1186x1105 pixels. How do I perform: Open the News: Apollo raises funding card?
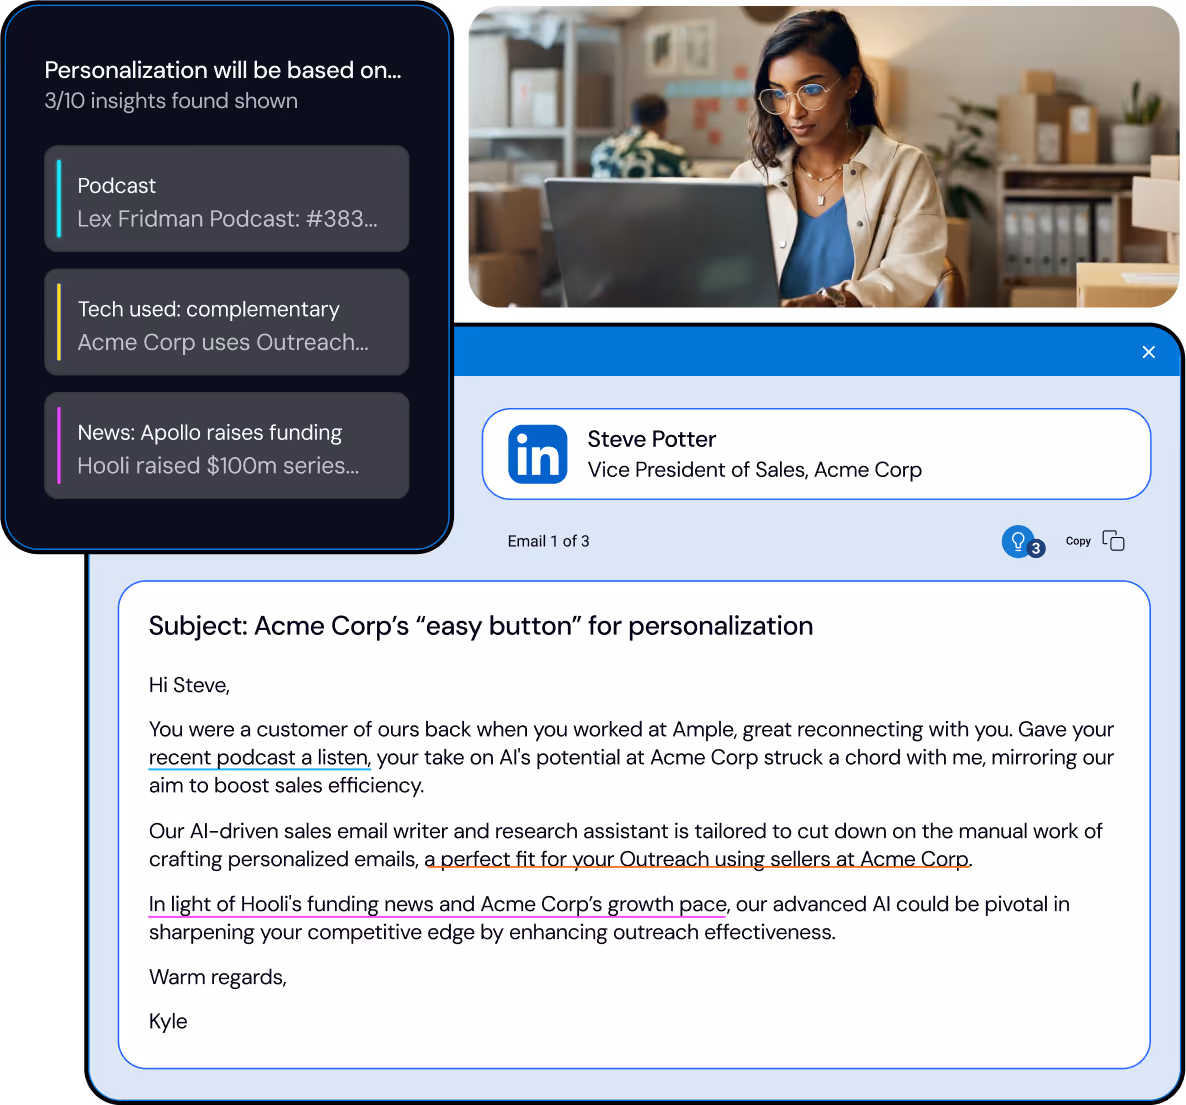(227, 445)
